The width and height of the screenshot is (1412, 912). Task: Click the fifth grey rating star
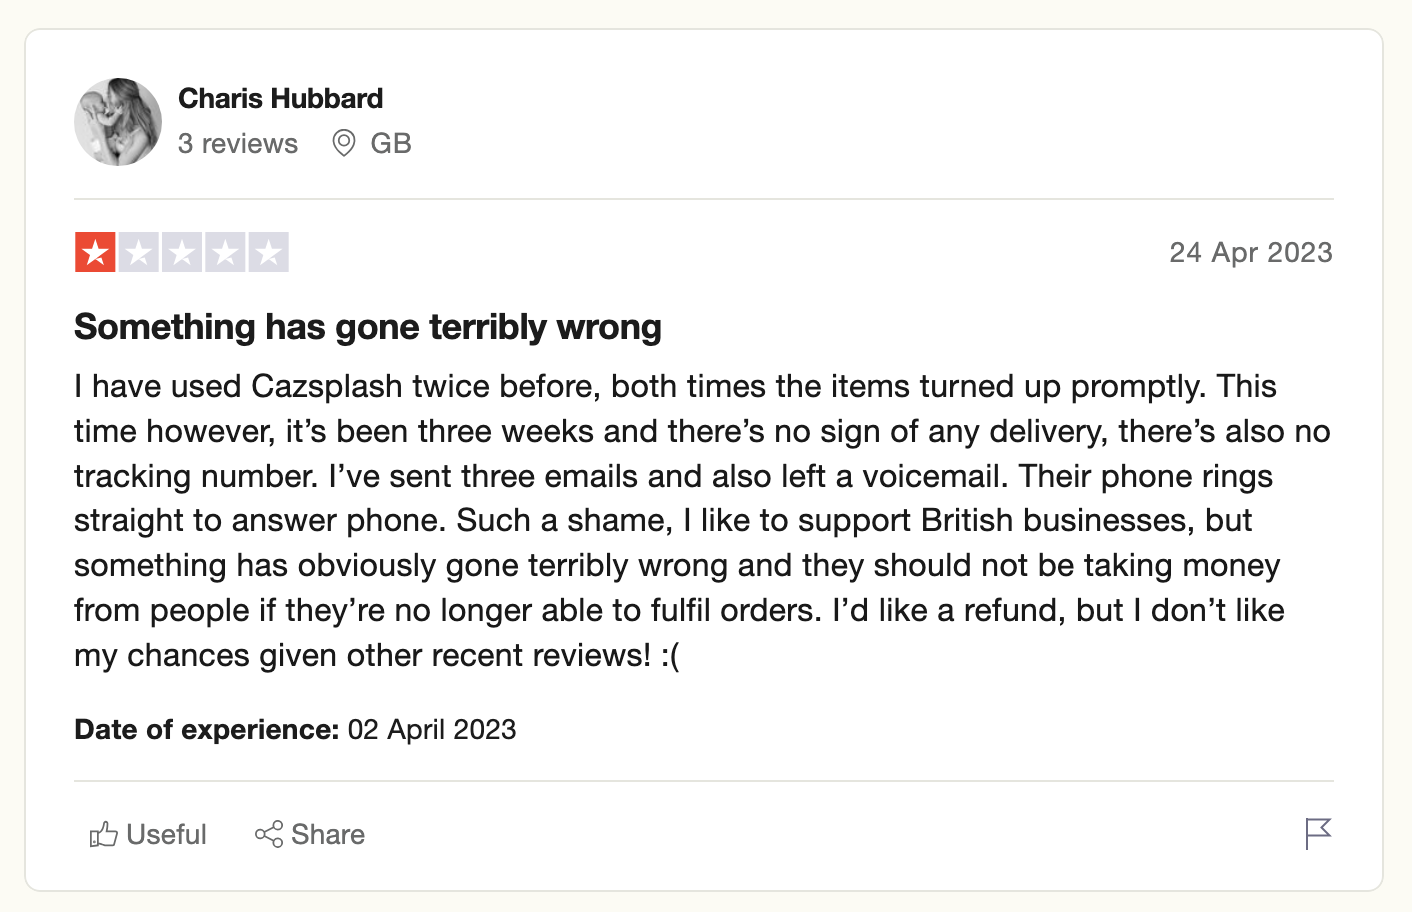[x=268, y=252]
